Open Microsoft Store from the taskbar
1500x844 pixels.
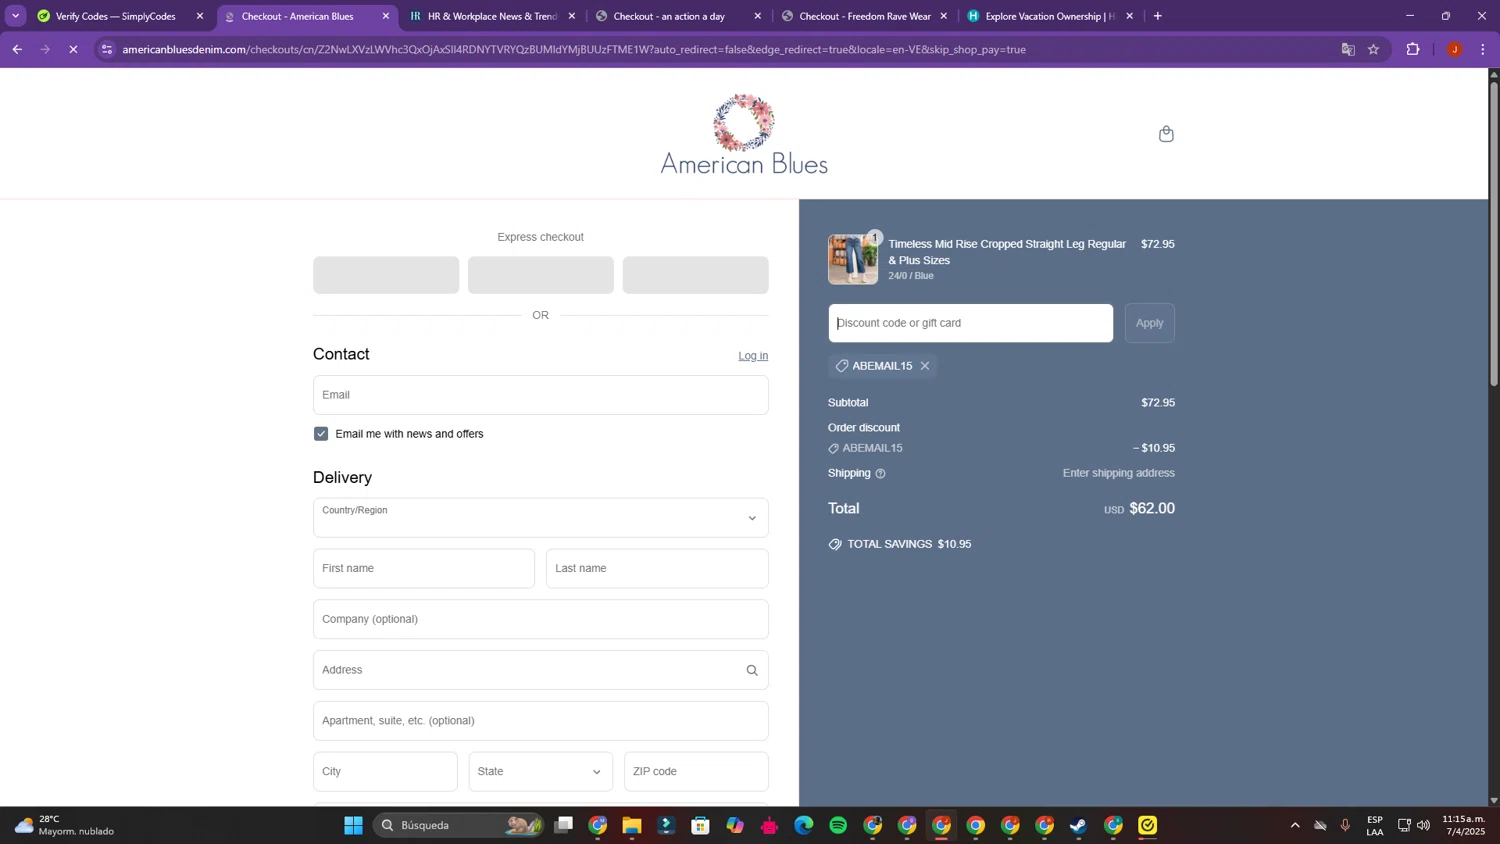pos(701,825)
